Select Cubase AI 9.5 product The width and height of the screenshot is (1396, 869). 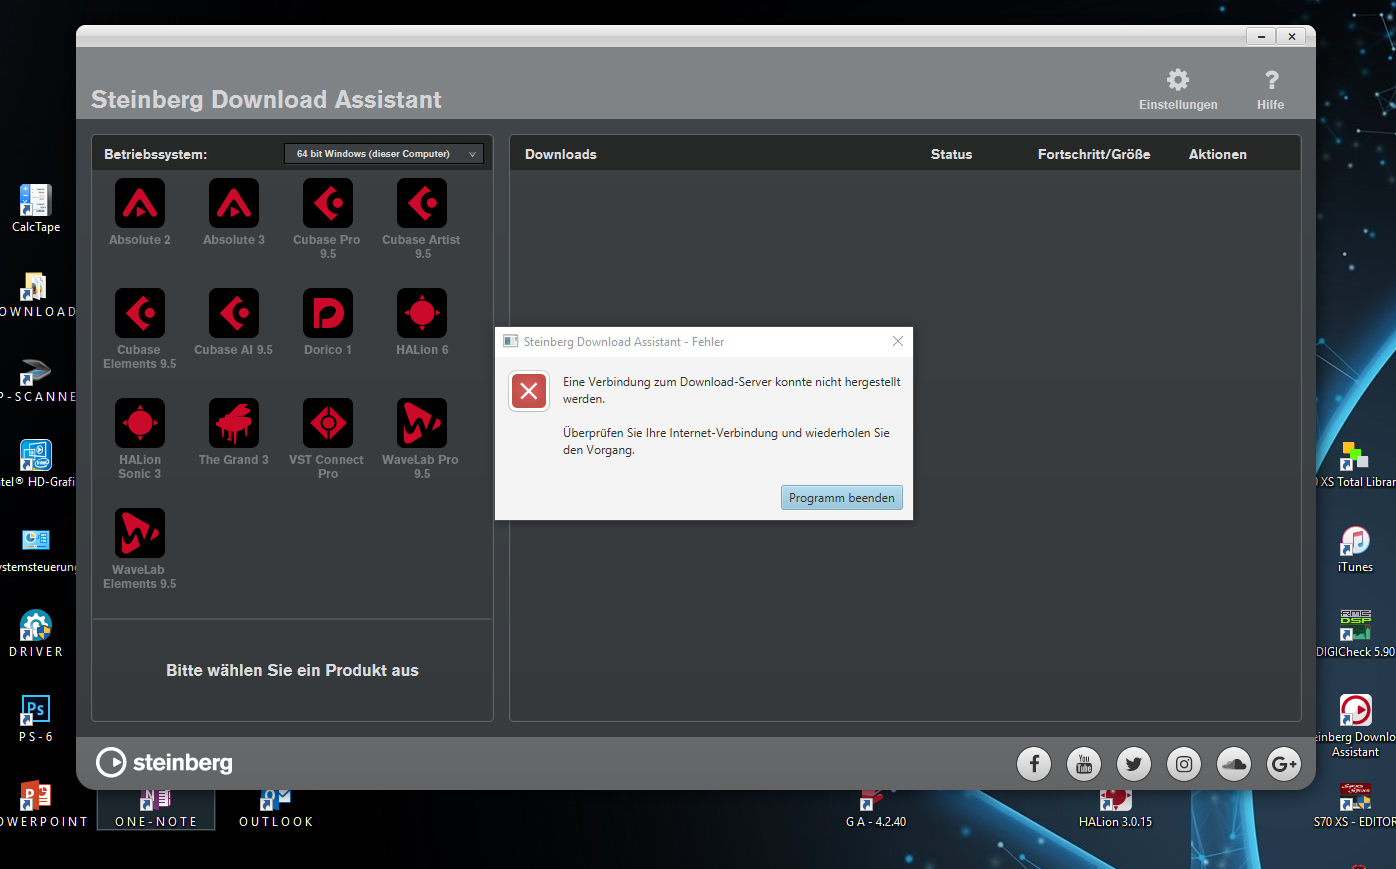coord(234,313)
